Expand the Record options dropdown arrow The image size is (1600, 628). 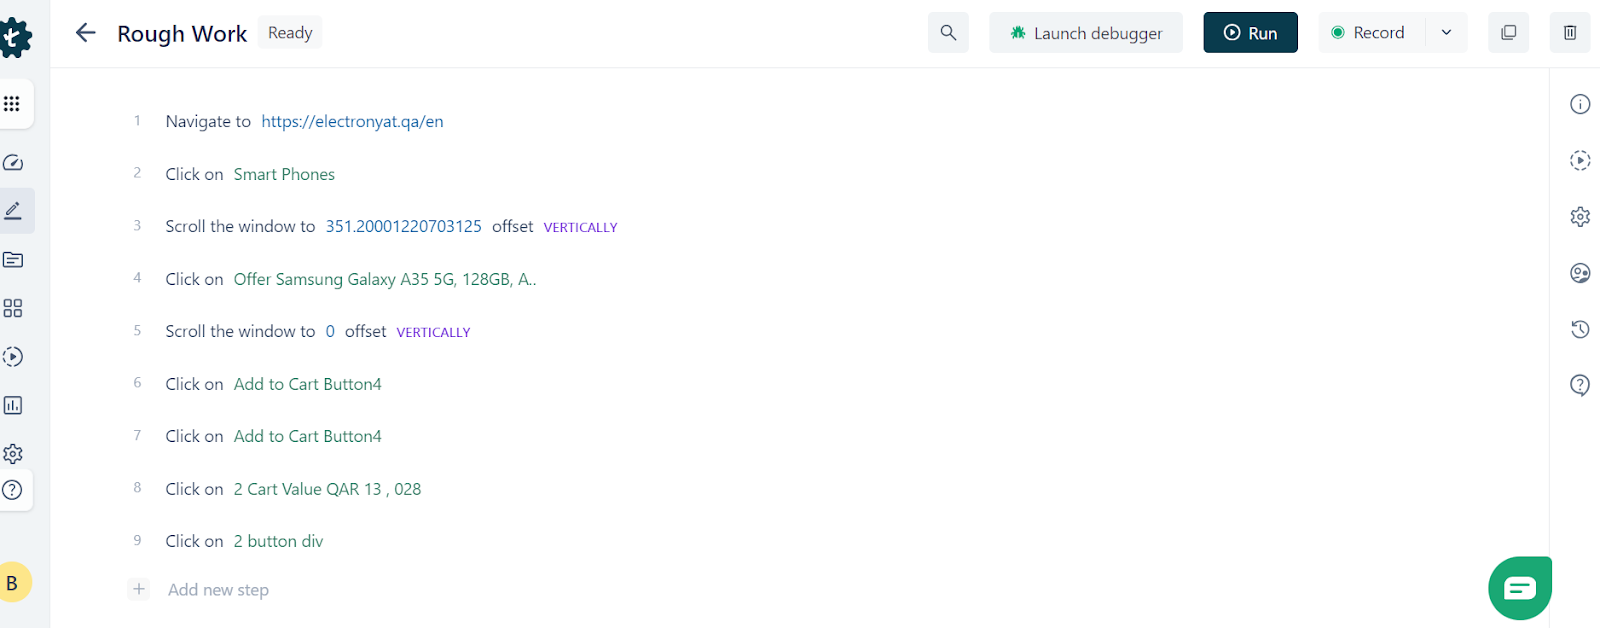pos(1446,33)
